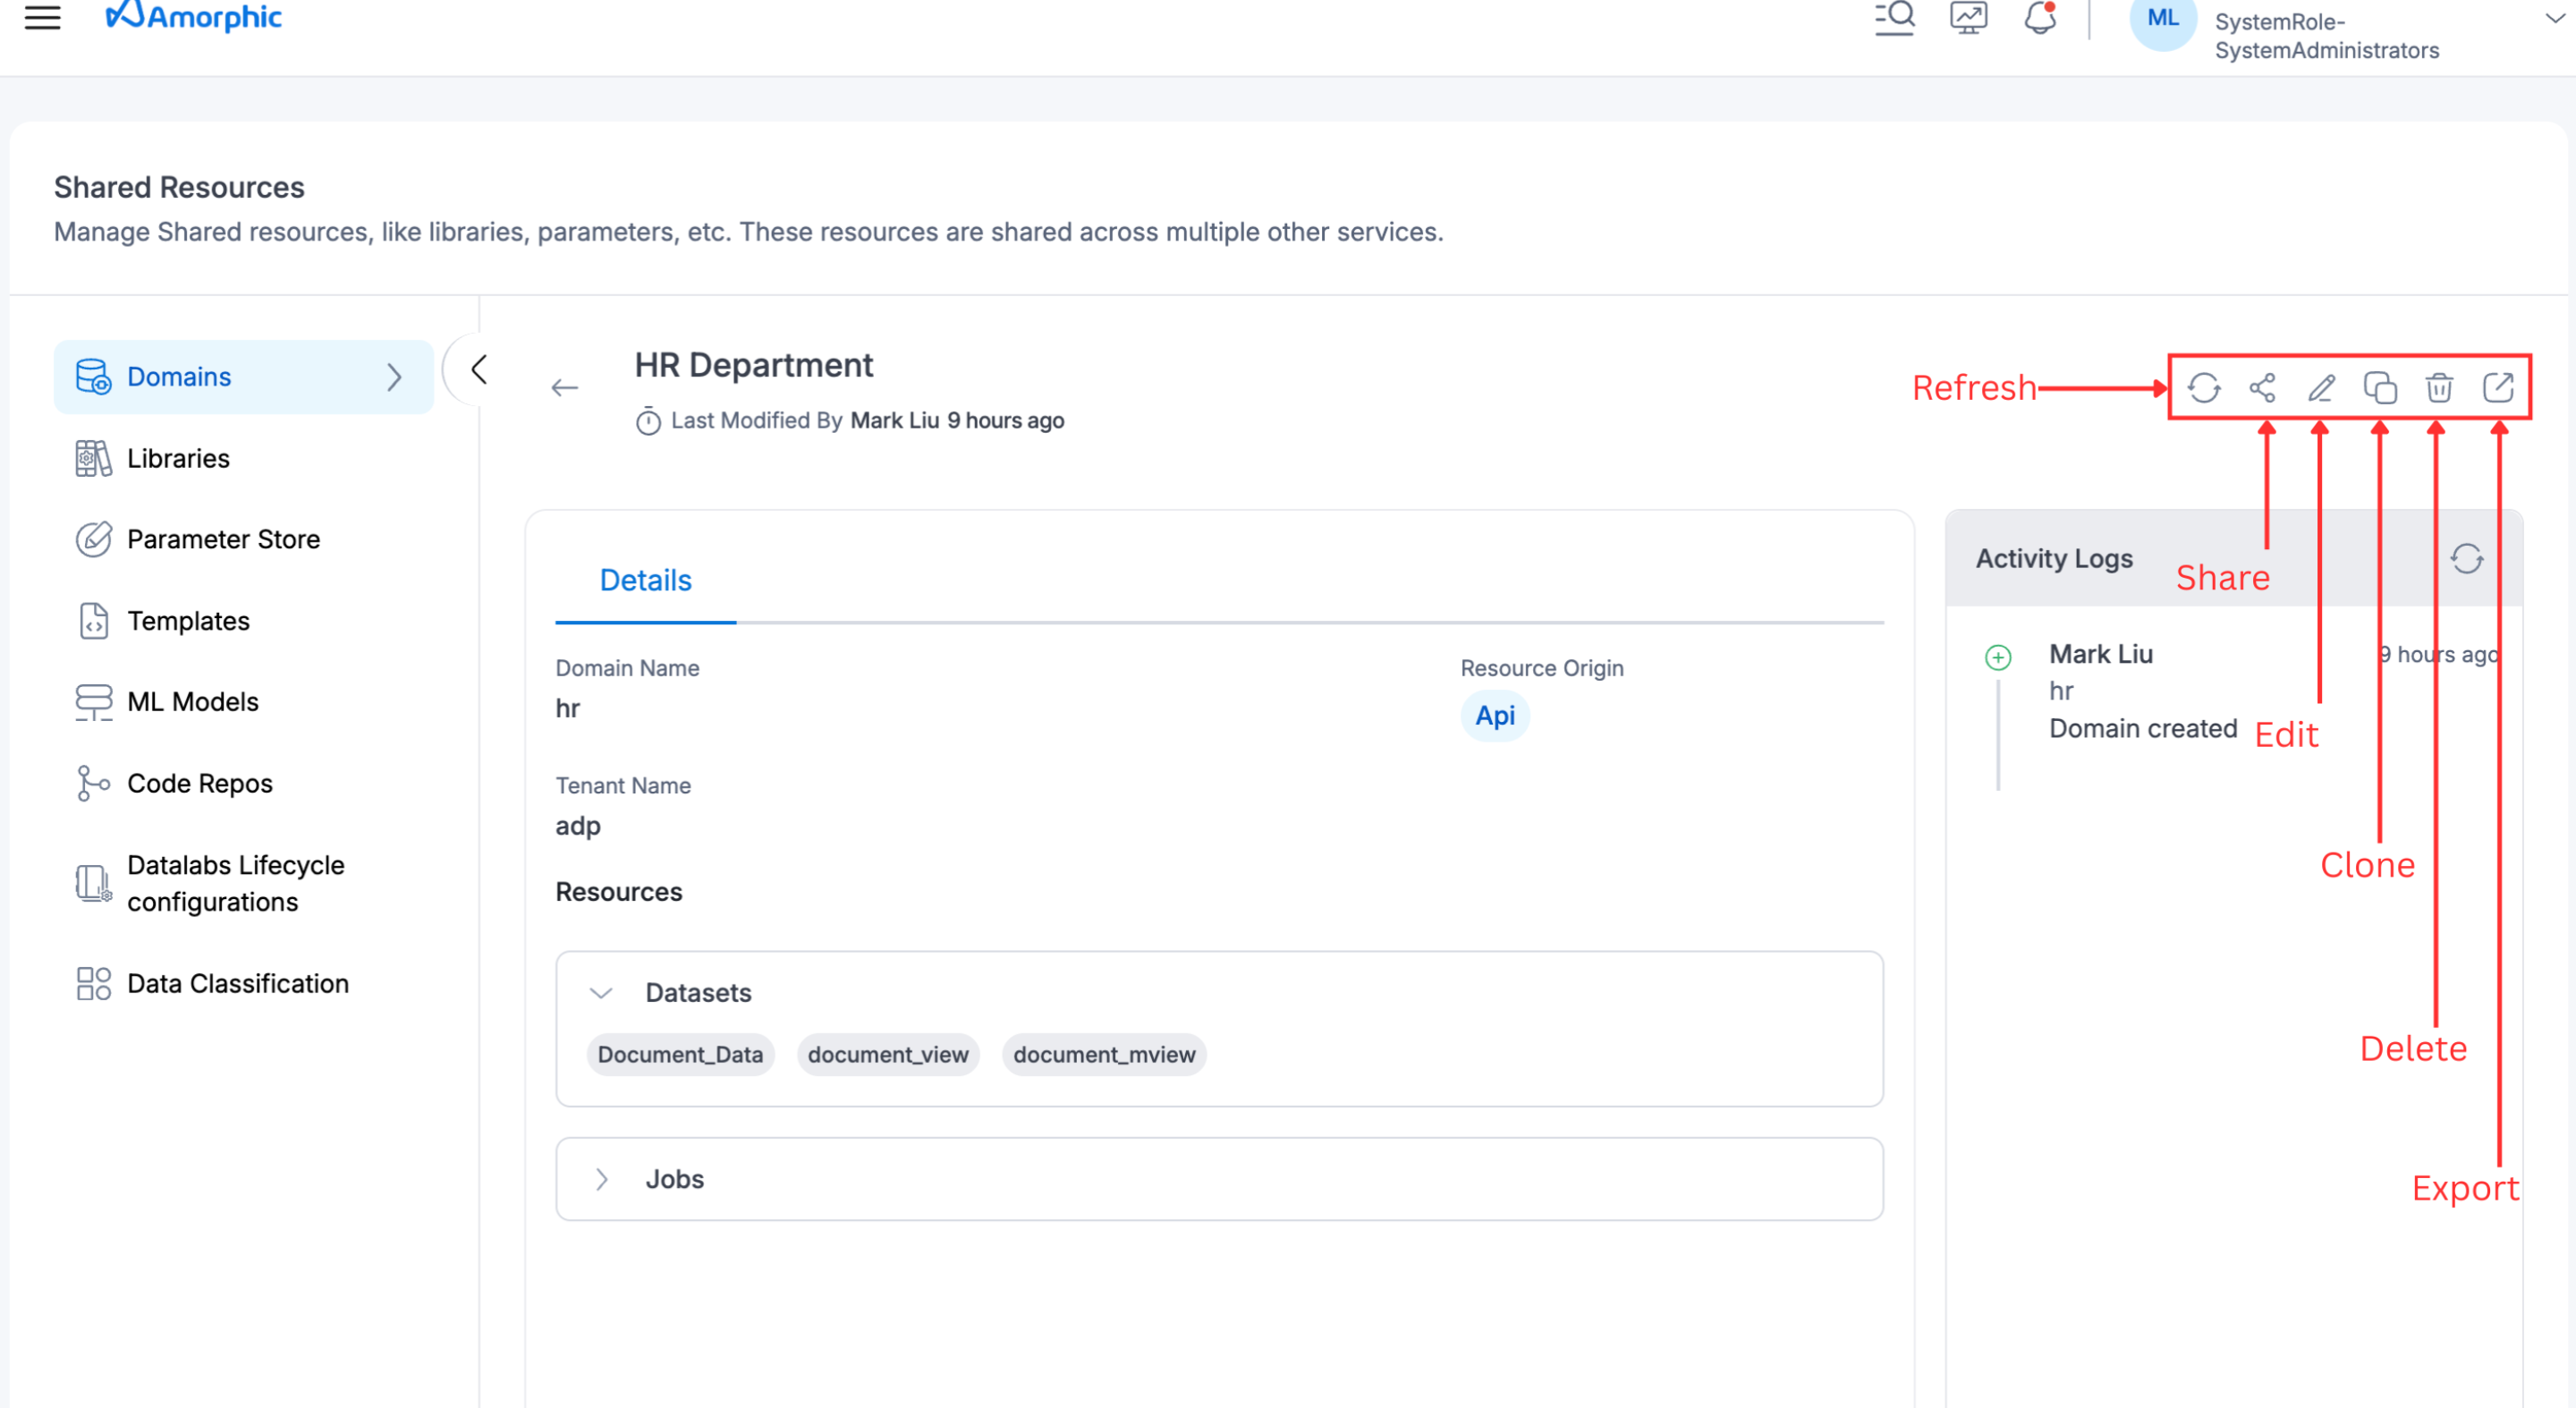Click the Share domain icon
This screenshot has width=2576, height=1408.
pos(2262,387)
